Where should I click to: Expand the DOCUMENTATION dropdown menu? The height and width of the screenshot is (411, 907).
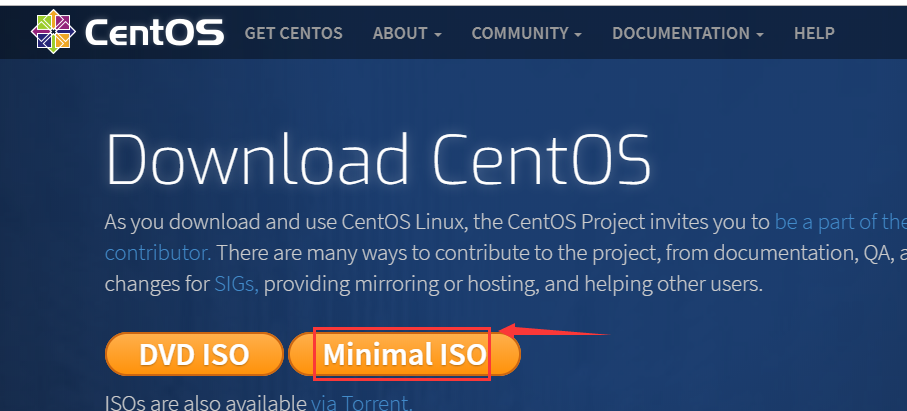[688, 34]
